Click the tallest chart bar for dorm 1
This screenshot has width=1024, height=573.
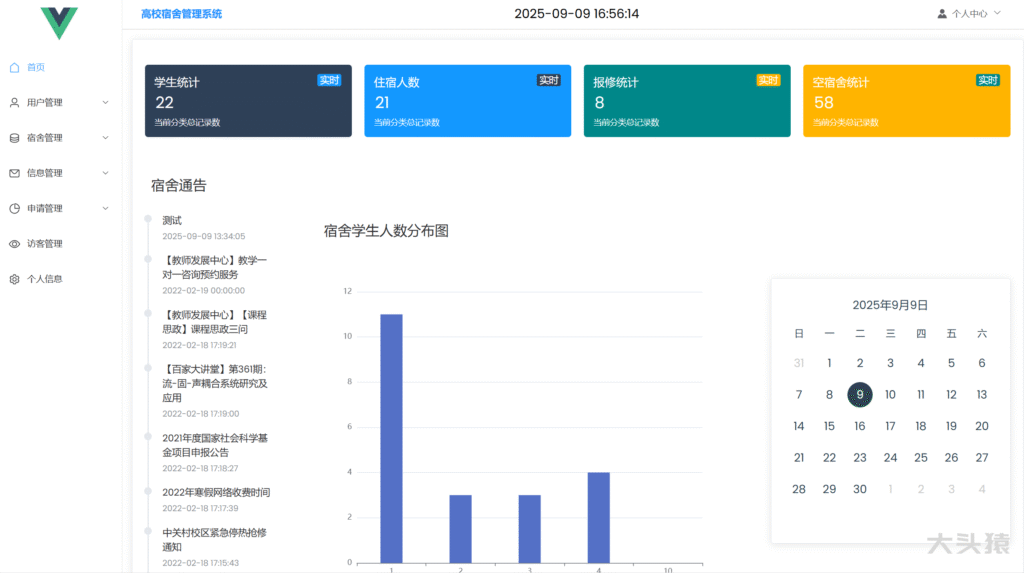391,438
